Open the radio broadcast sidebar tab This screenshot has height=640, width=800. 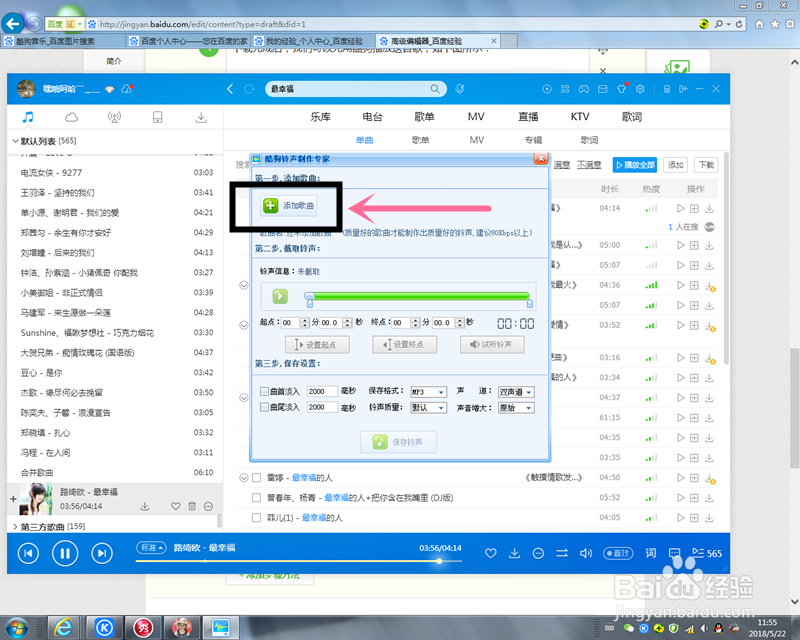[x=114, y=117]
